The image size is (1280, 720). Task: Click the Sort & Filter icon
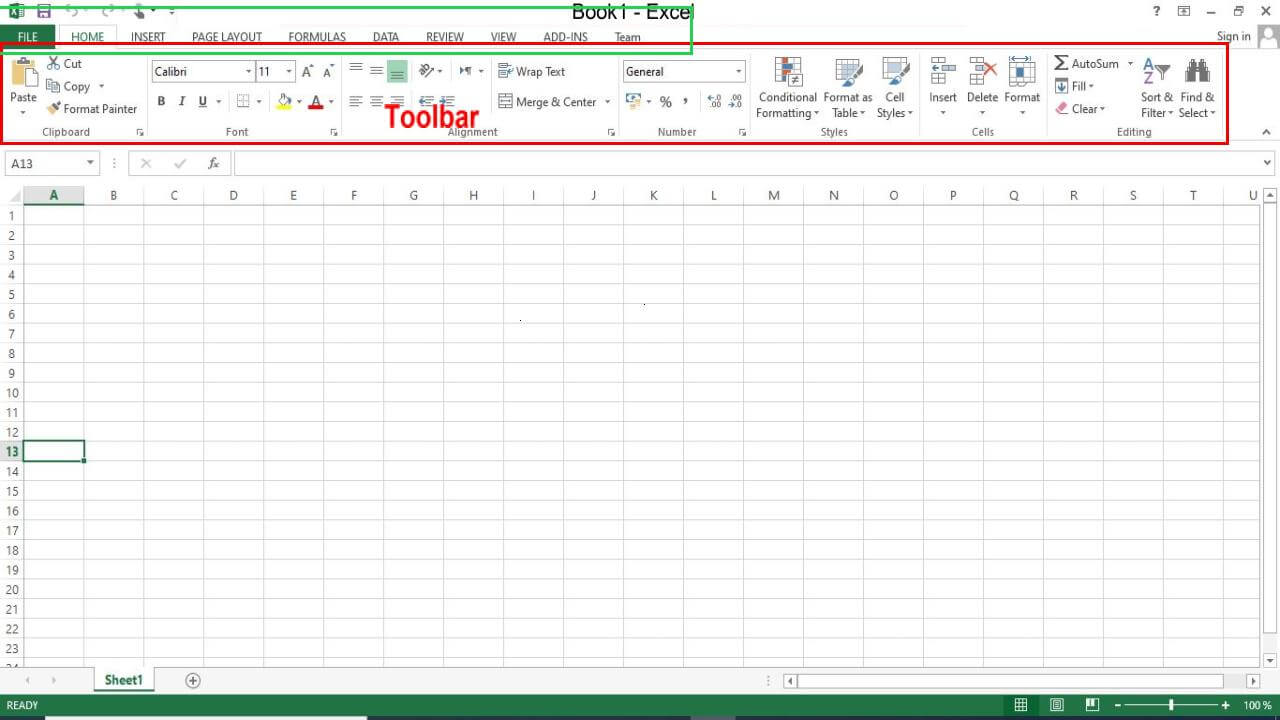tap(1156, 72)
